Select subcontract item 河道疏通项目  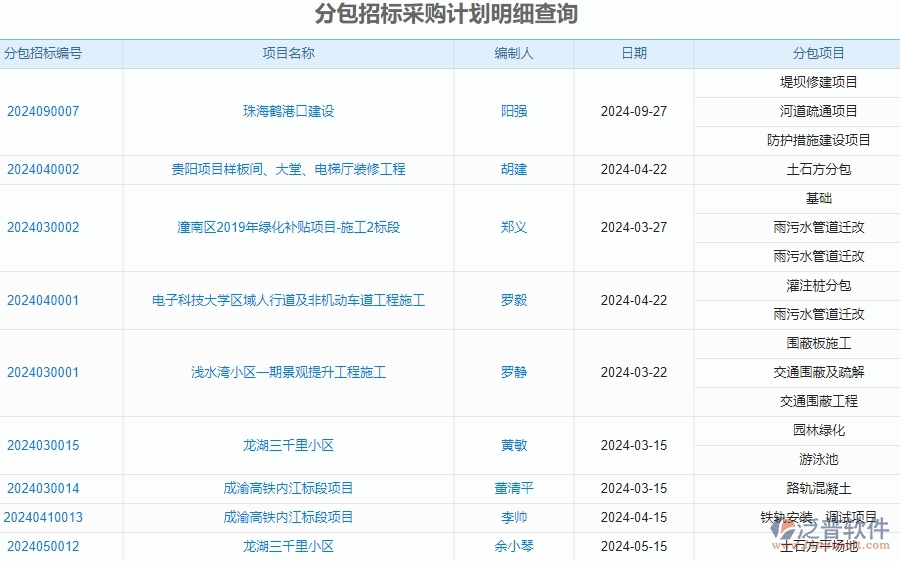point(818,111)
